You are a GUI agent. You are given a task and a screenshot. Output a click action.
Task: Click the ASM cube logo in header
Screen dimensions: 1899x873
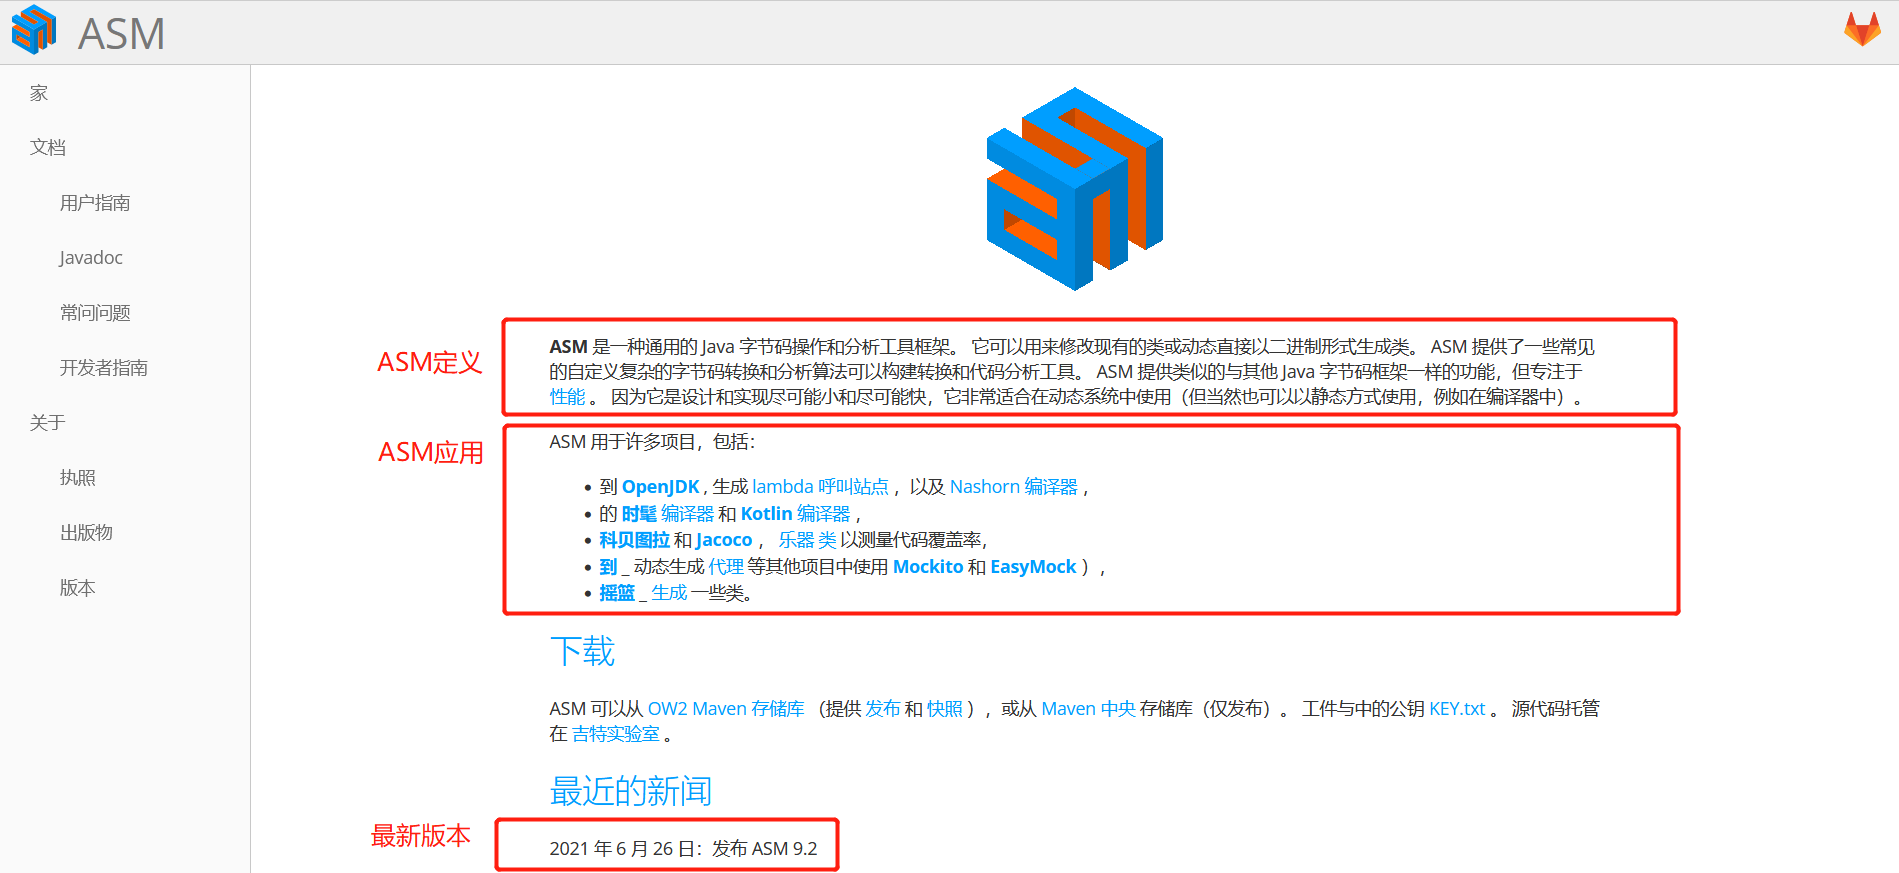coord(34,30)
